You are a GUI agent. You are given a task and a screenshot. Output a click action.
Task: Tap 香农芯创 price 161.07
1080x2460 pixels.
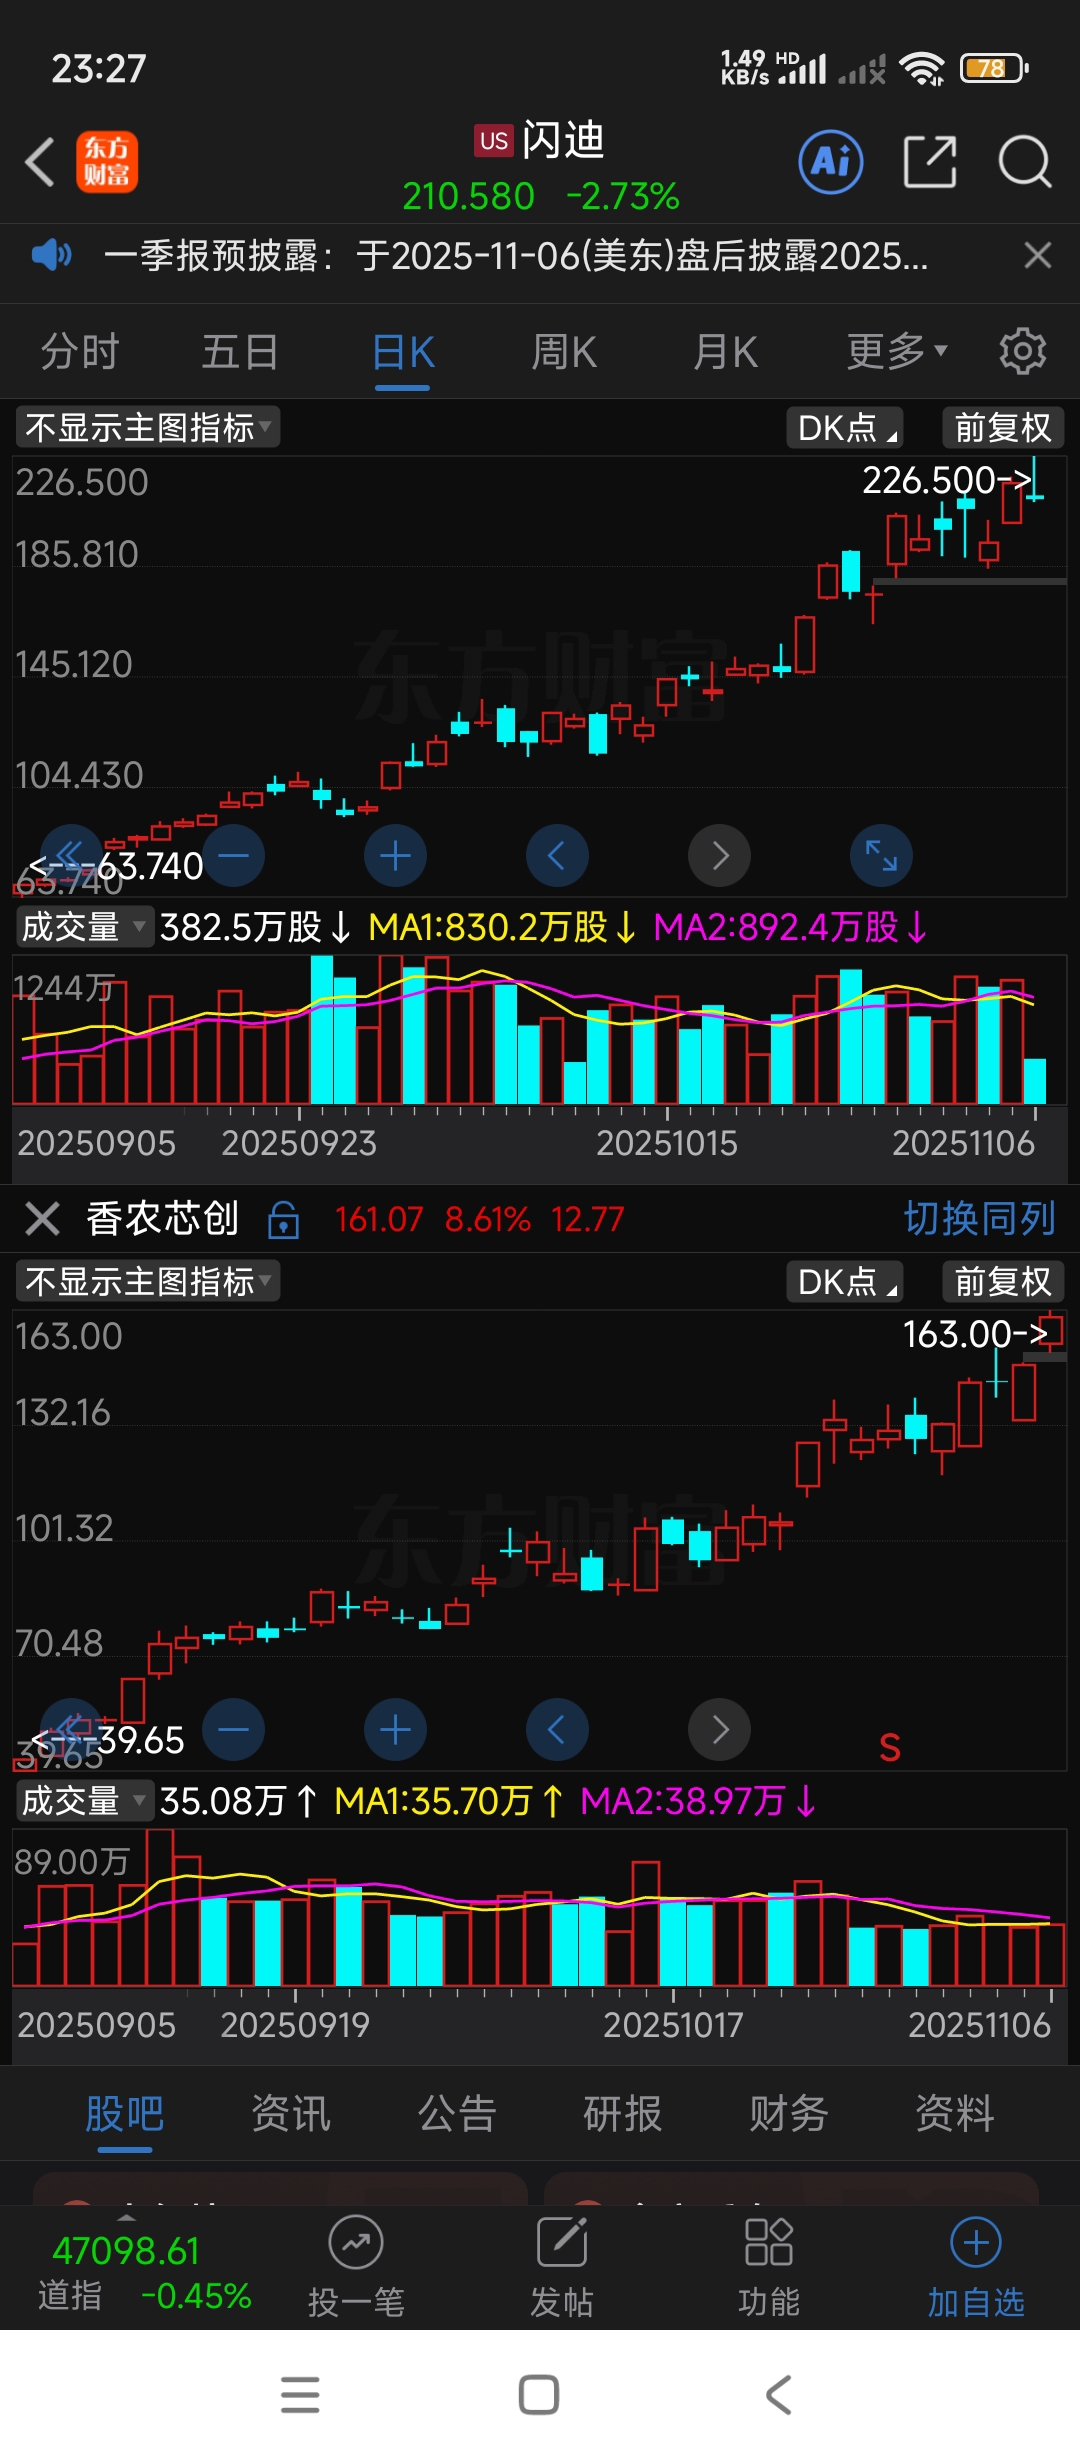(x=379, y=1219)
